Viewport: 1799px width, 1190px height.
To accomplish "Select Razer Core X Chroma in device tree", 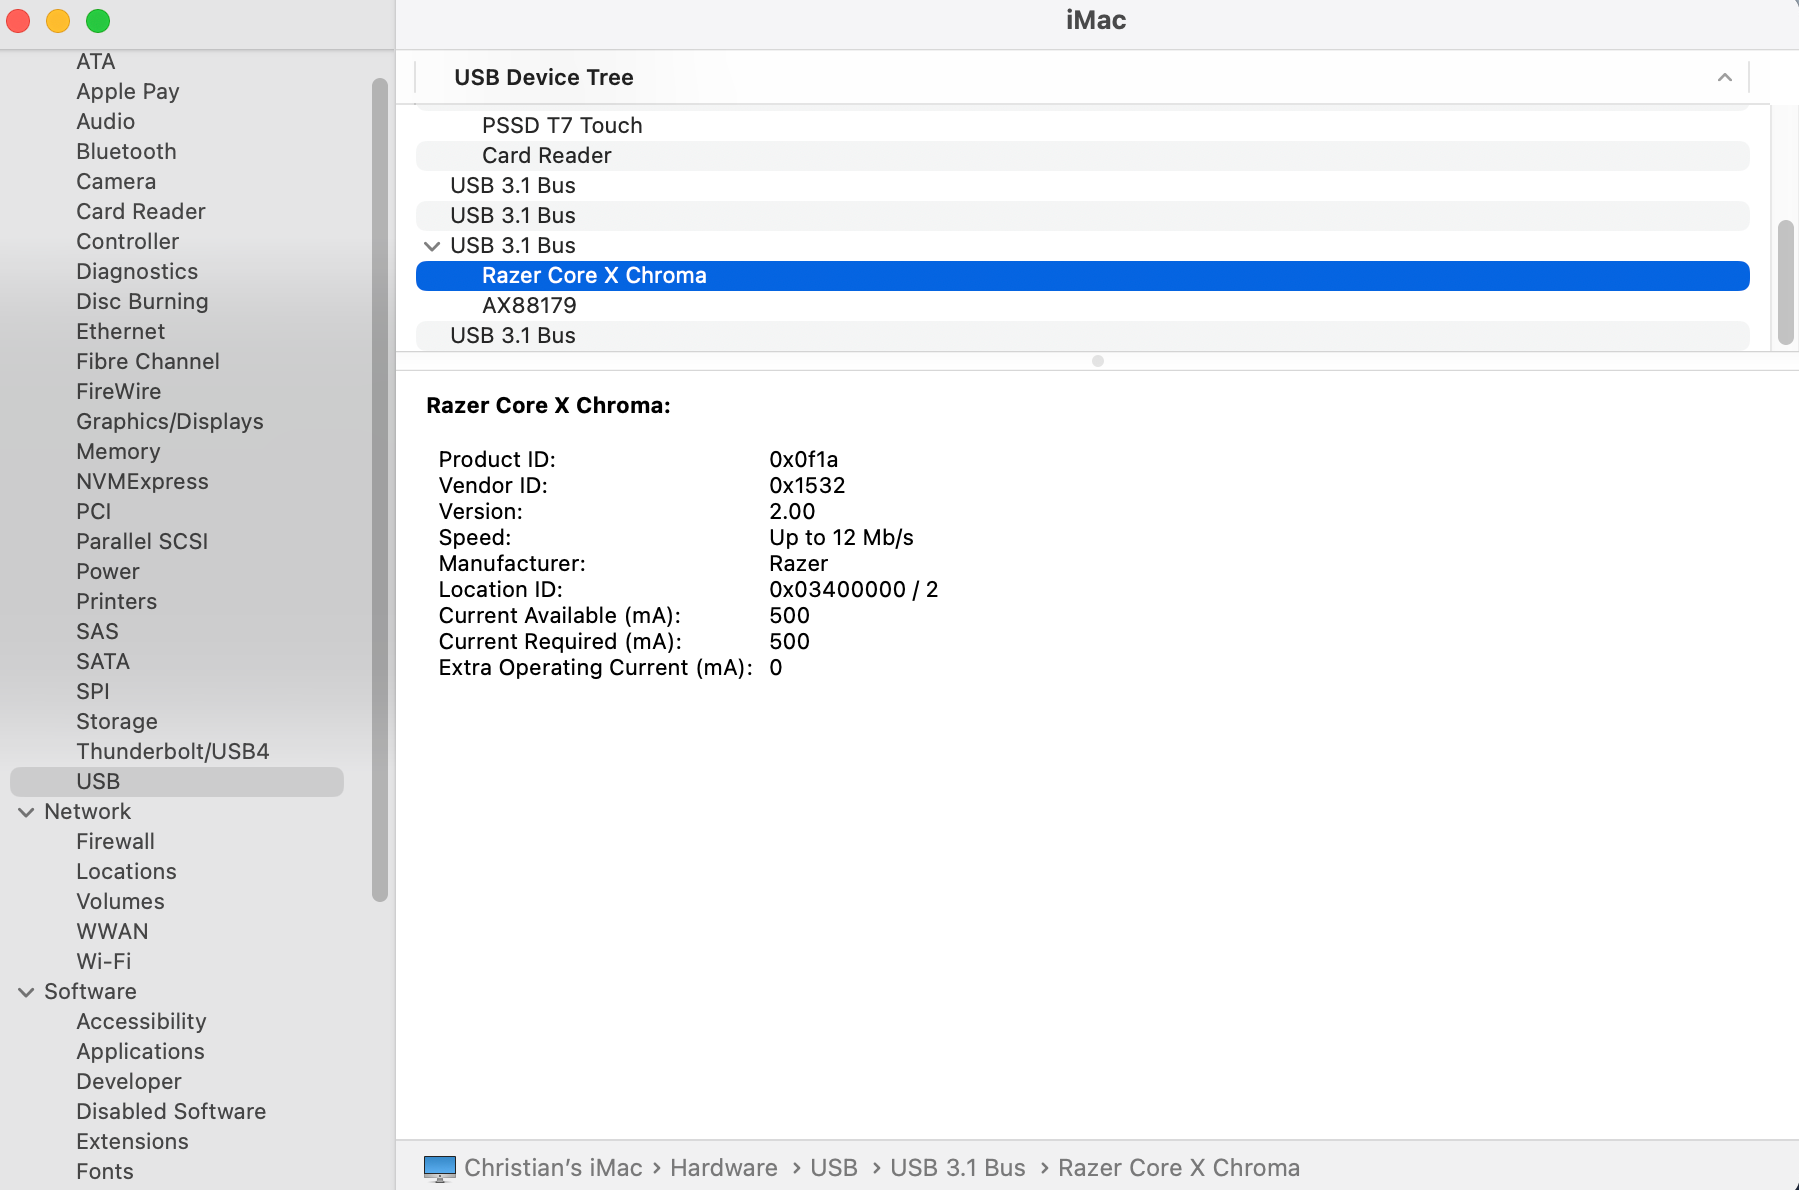I will 1082,276.
